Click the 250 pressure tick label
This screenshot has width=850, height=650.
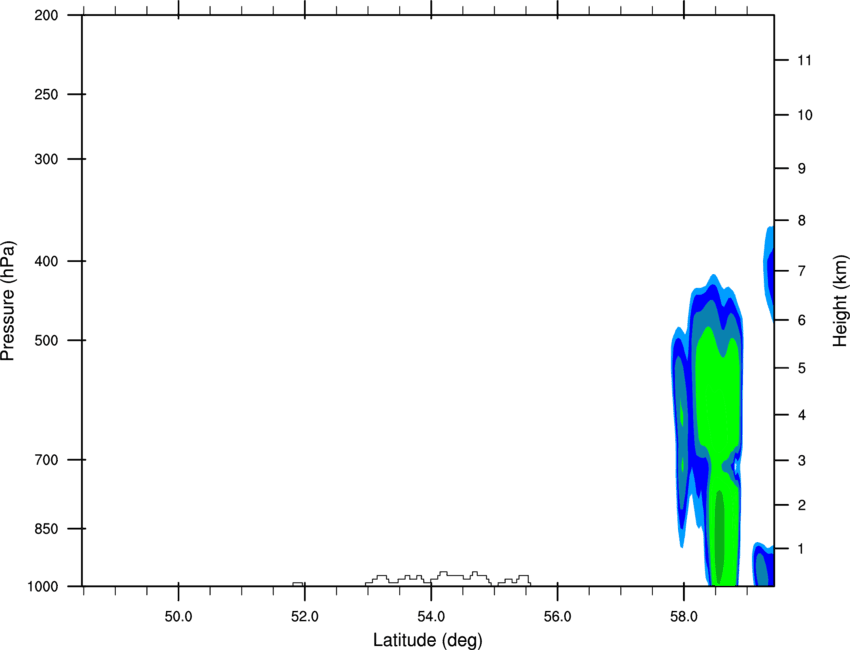pyautogui.click(x=47, y=95)
